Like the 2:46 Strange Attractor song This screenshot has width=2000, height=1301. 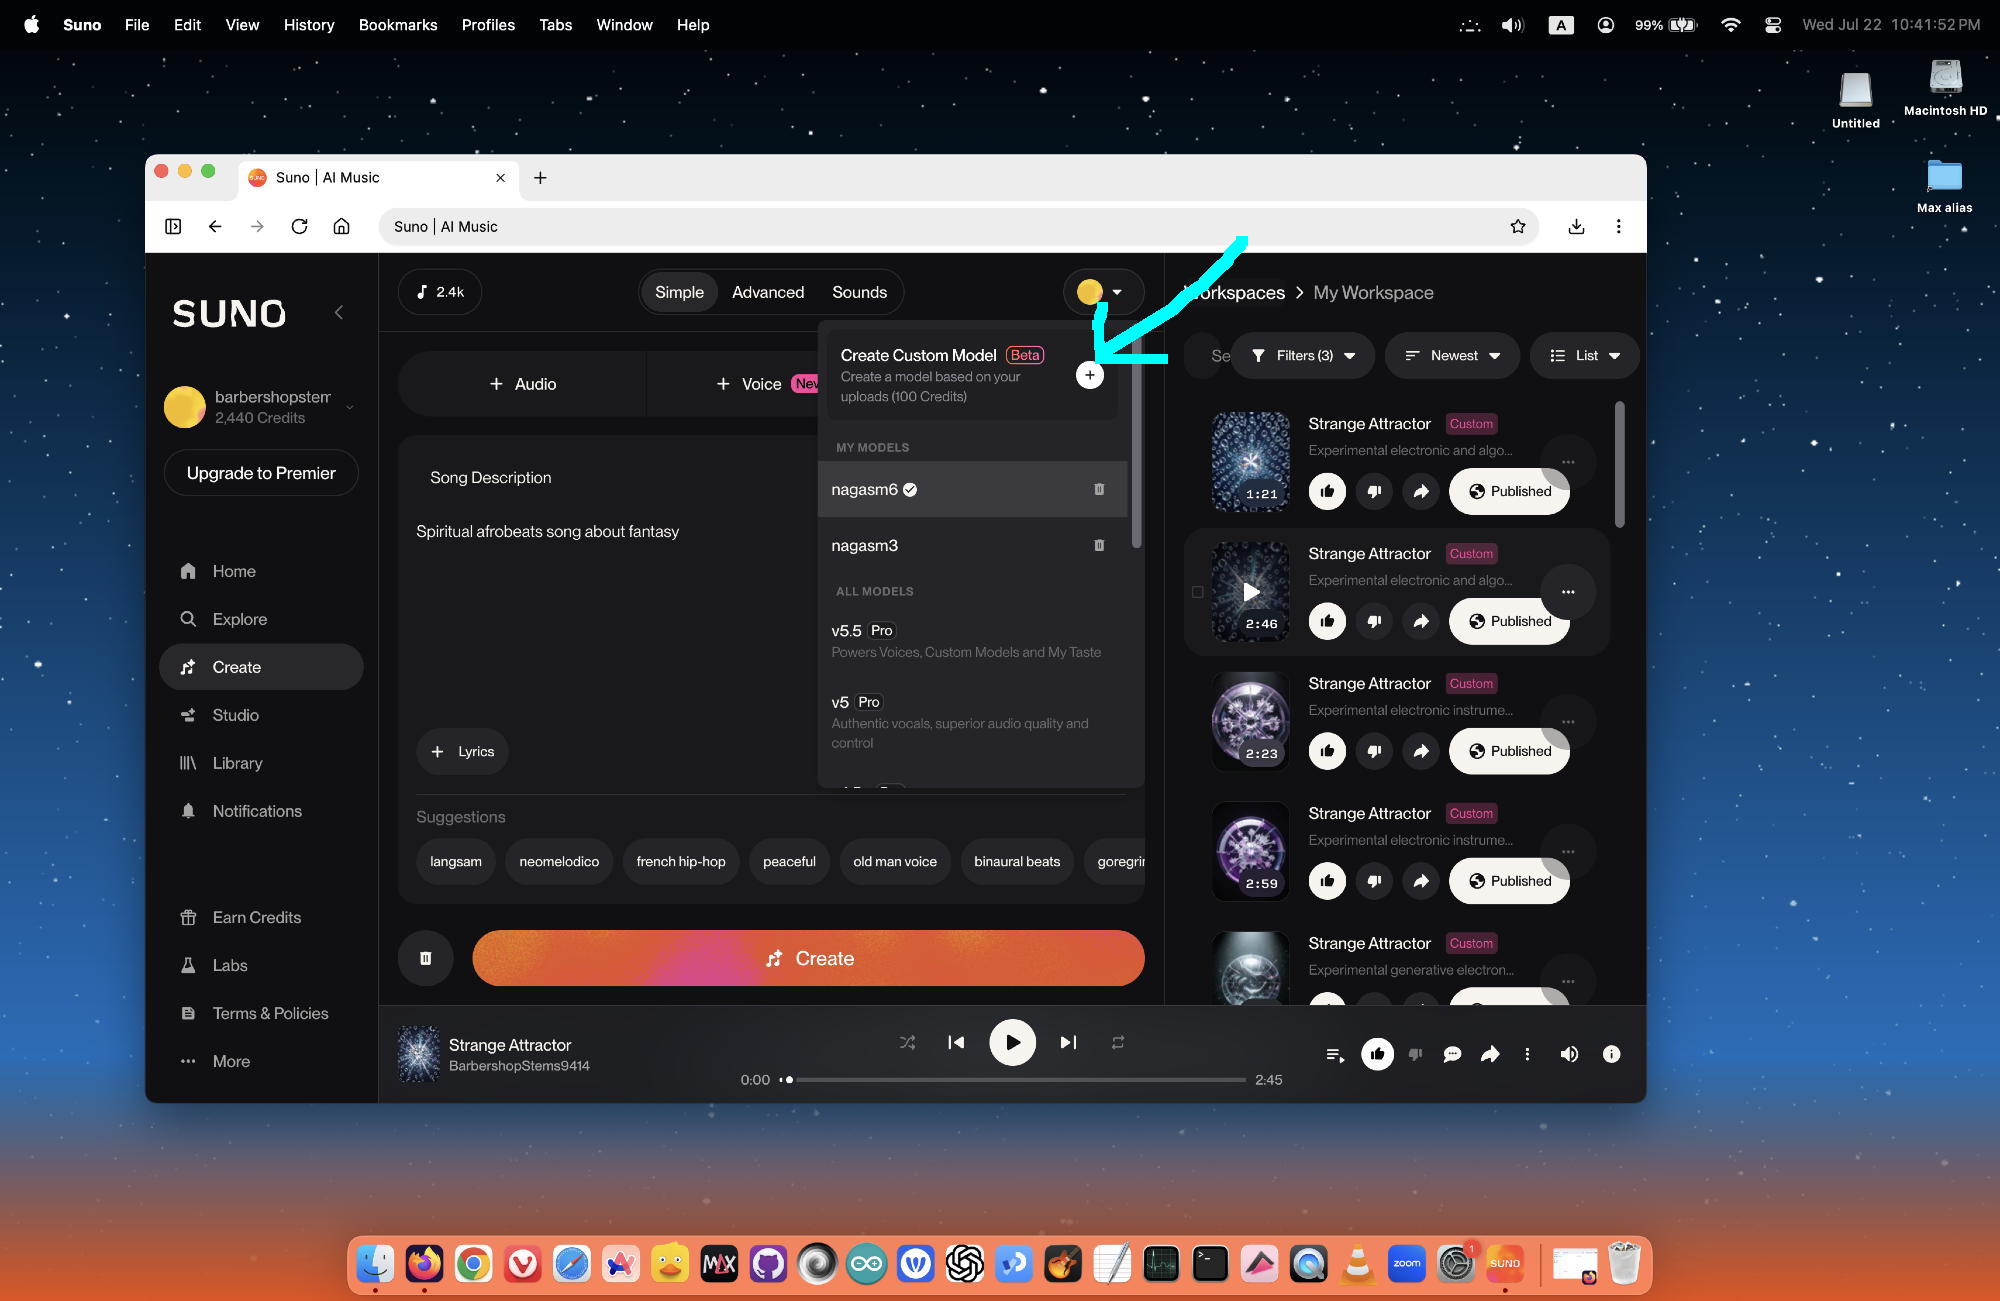(x=1327, y=621)
